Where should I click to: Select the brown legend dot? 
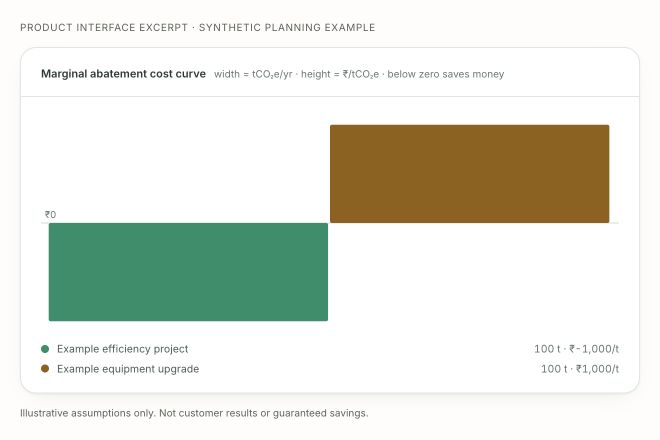point(45,369)
